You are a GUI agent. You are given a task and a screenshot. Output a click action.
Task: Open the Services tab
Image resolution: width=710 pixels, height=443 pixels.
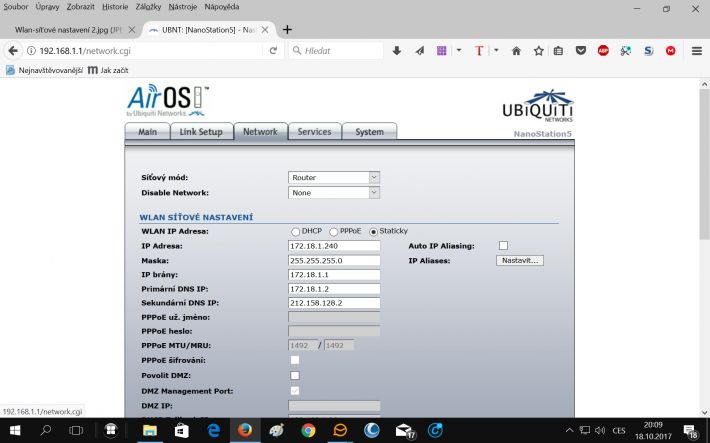click(314, 132)
